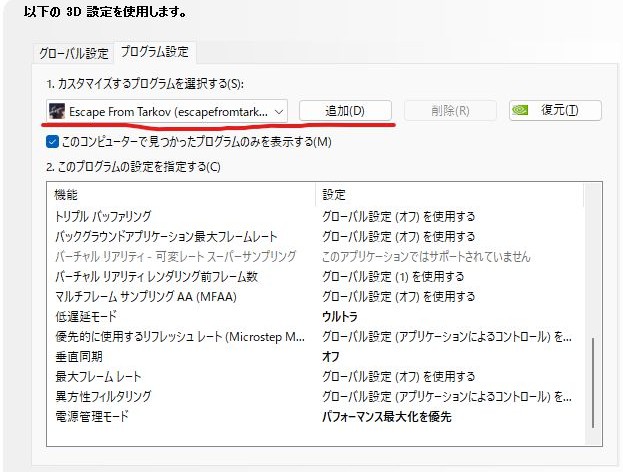The image size is (623, 472).
Task: Select the トリプル バッファリング row
Action: pyautogui.click(x=103, y=216)
